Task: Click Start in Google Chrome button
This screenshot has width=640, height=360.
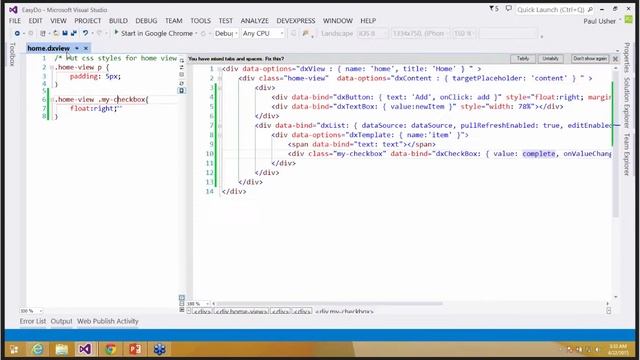Action: coord(153,33)
